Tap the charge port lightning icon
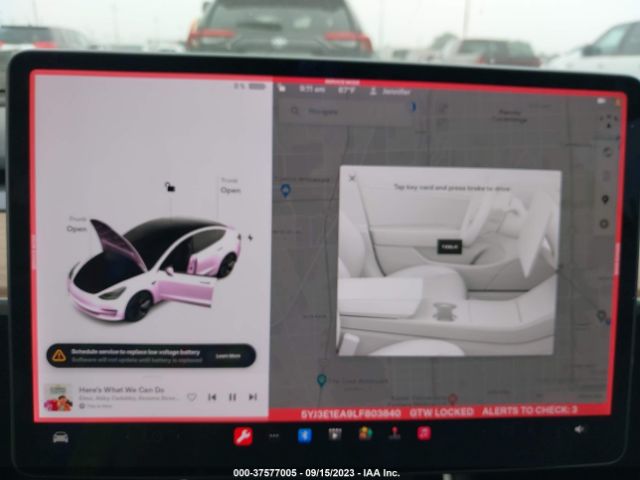The image size is (640, 480). [x=250, y=237]
